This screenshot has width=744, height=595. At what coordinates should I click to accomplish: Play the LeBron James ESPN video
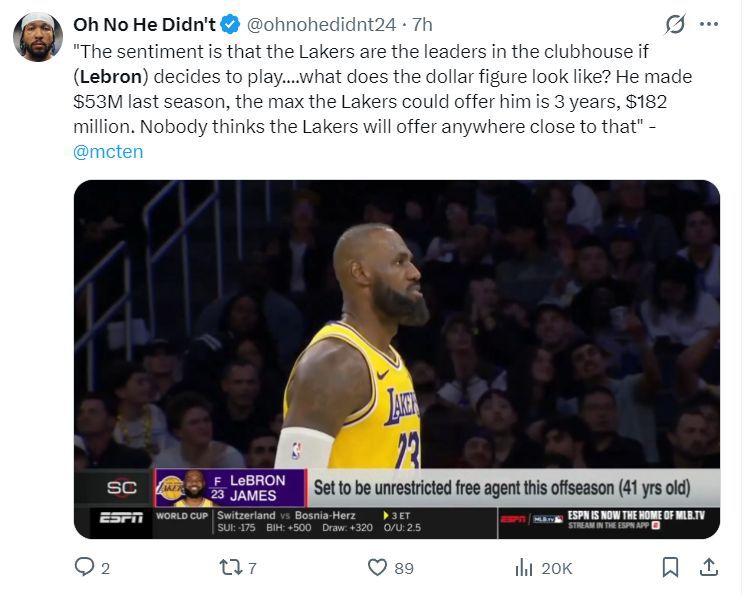397,359
